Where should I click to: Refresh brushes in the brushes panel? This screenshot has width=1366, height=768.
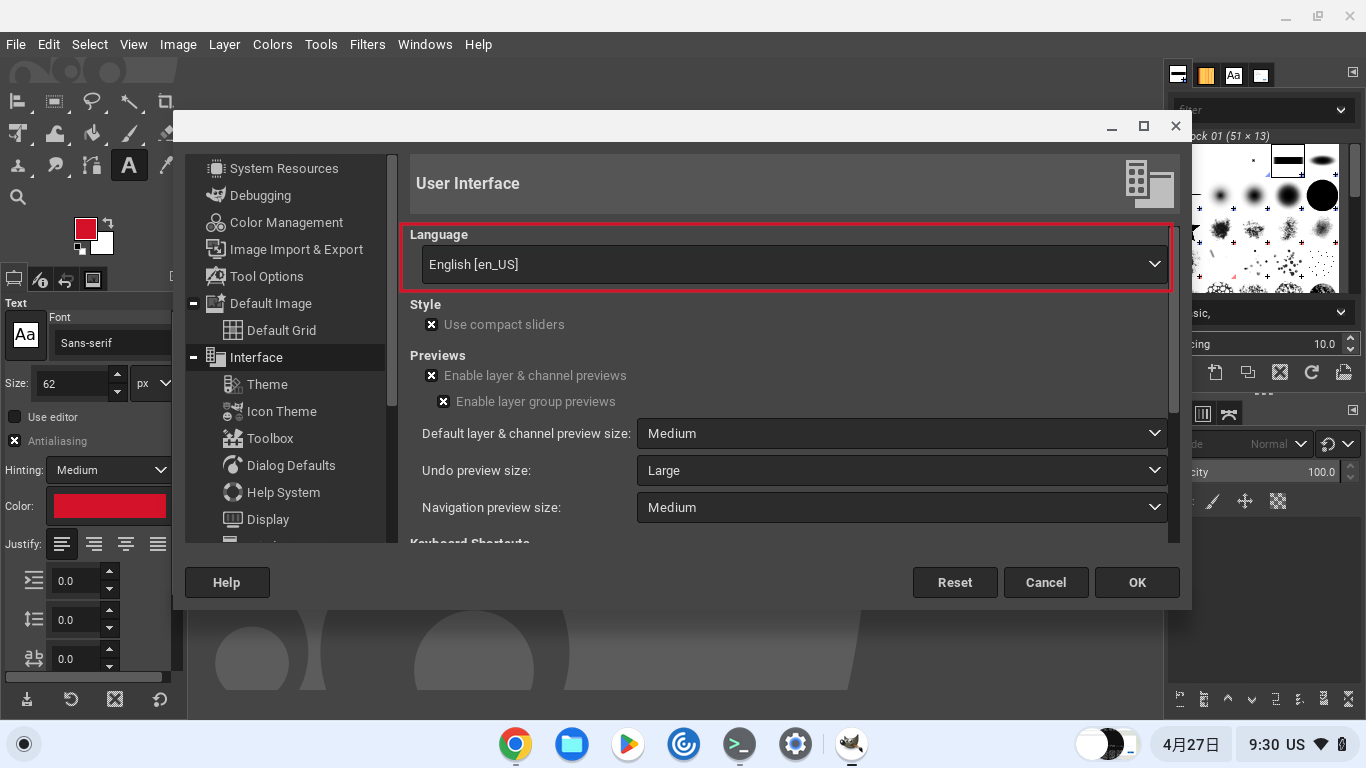click(x=1312, y=372)
